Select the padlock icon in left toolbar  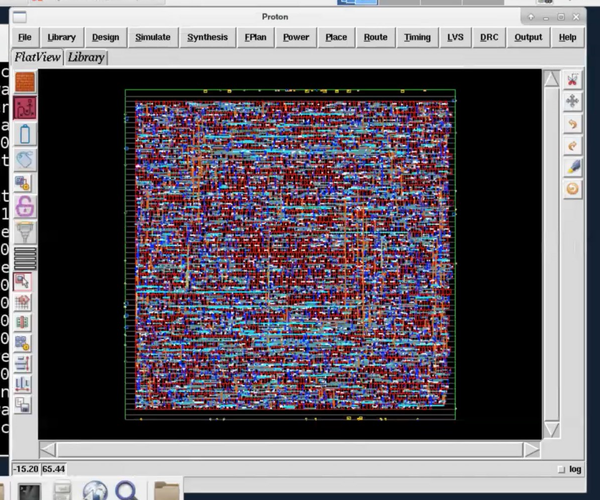coord(24,207)
